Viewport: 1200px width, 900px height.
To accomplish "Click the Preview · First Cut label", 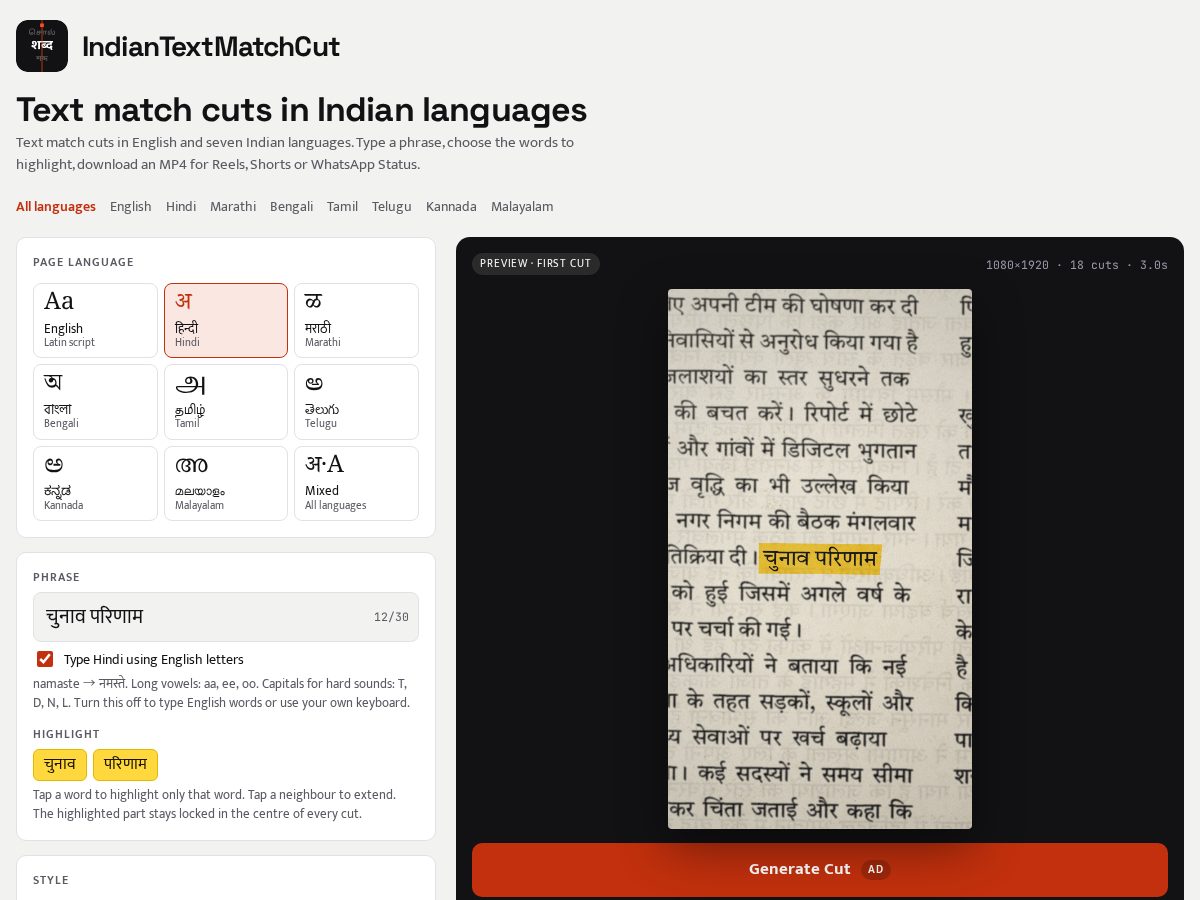I will [x=536, y=264].
